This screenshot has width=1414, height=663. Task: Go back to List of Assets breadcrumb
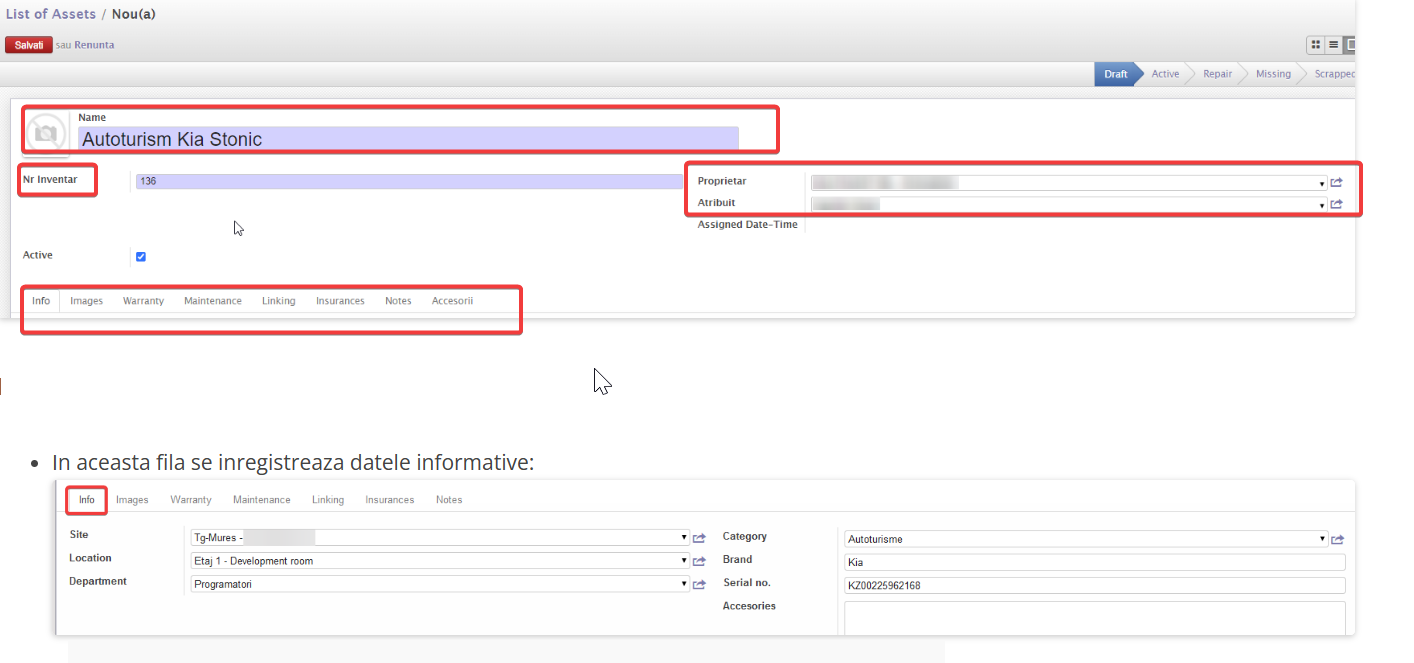point(51,14)
